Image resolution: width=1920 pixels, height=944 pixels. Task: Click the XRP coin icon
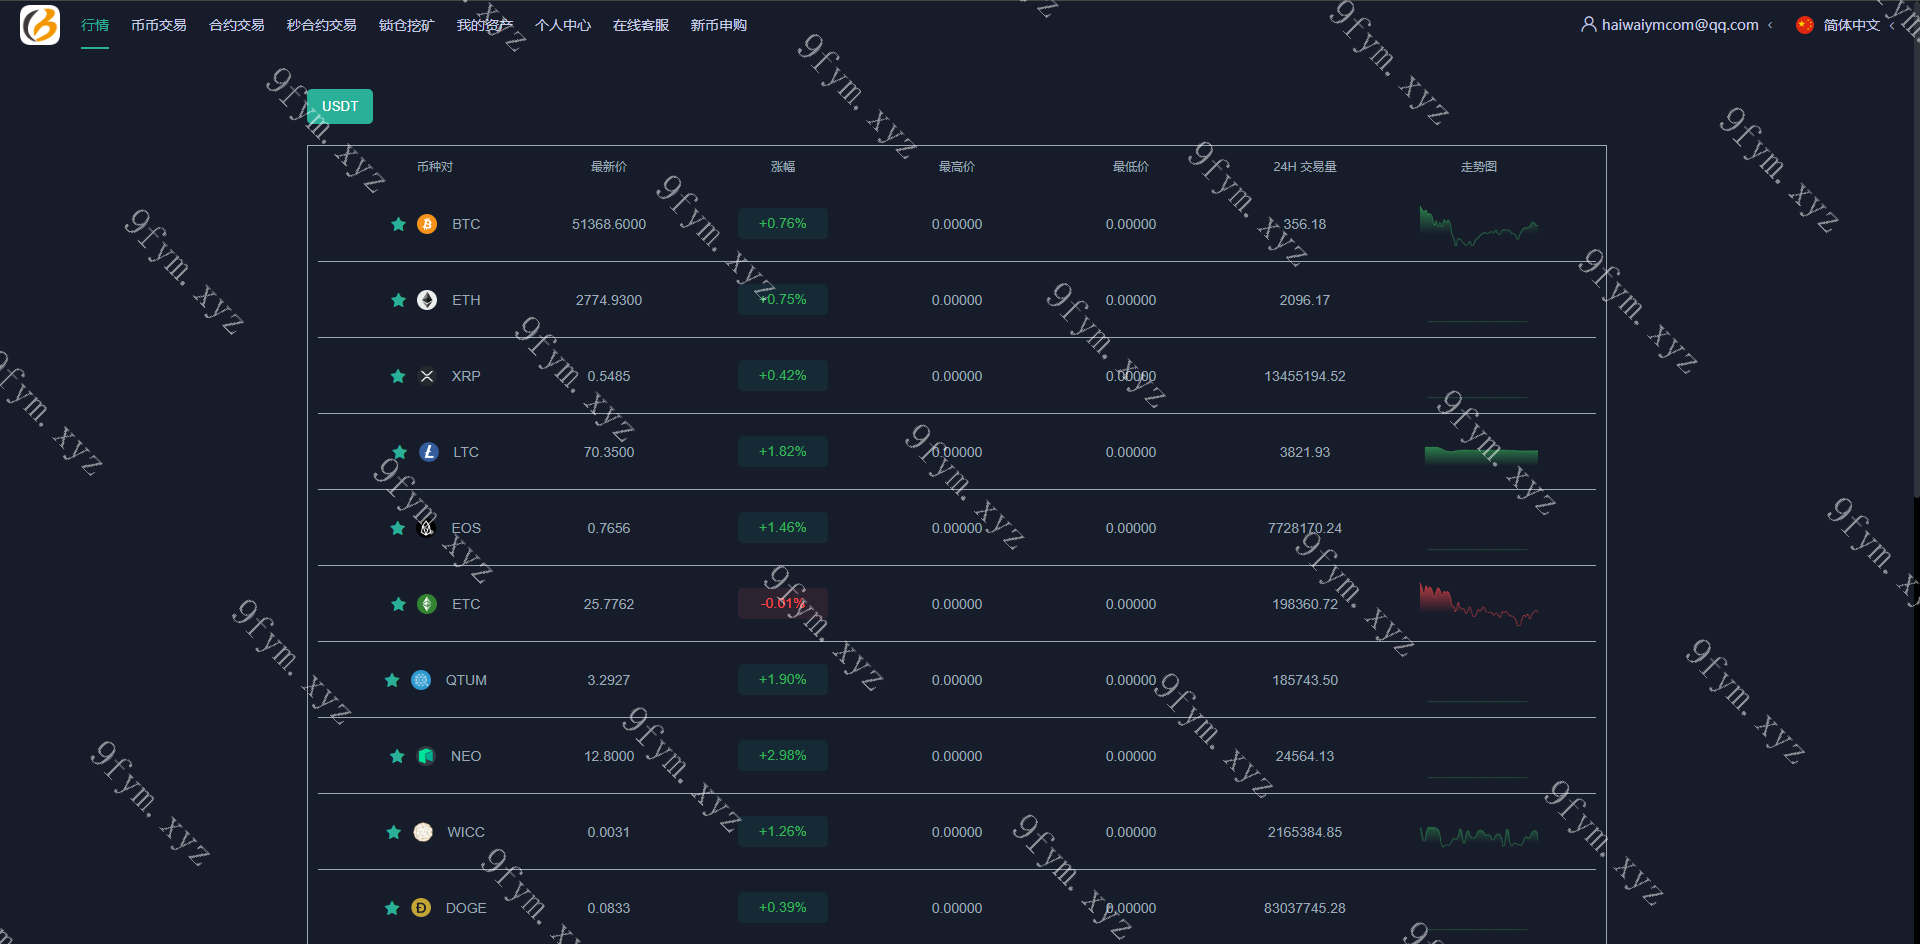[x=427, y=376]
